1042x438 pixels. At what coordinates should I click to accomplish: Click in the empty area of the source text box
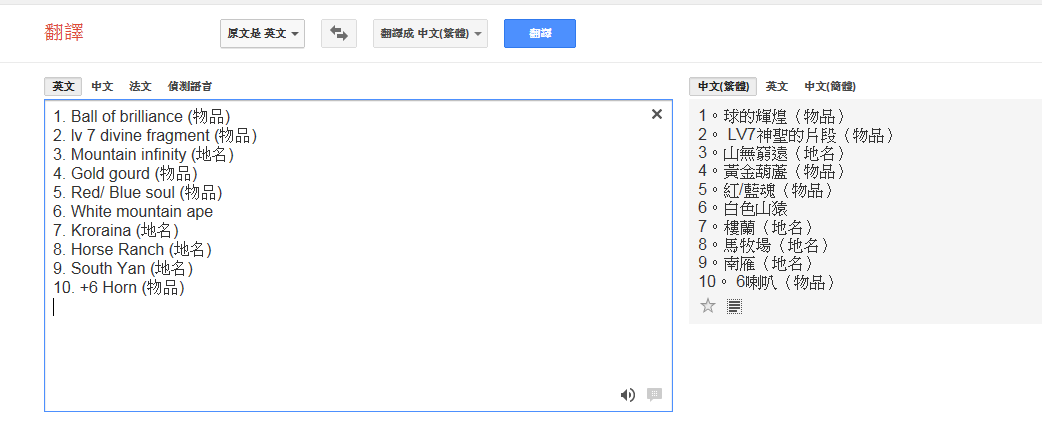pos(350,350)
